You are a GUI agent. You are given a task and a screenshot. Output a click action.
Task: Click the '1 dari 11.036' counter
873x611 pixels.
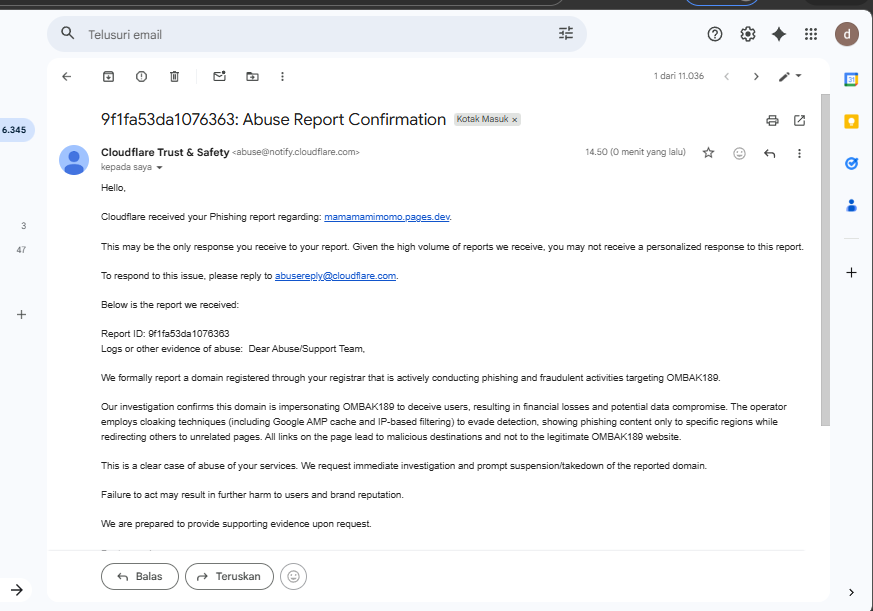(679, 76)
